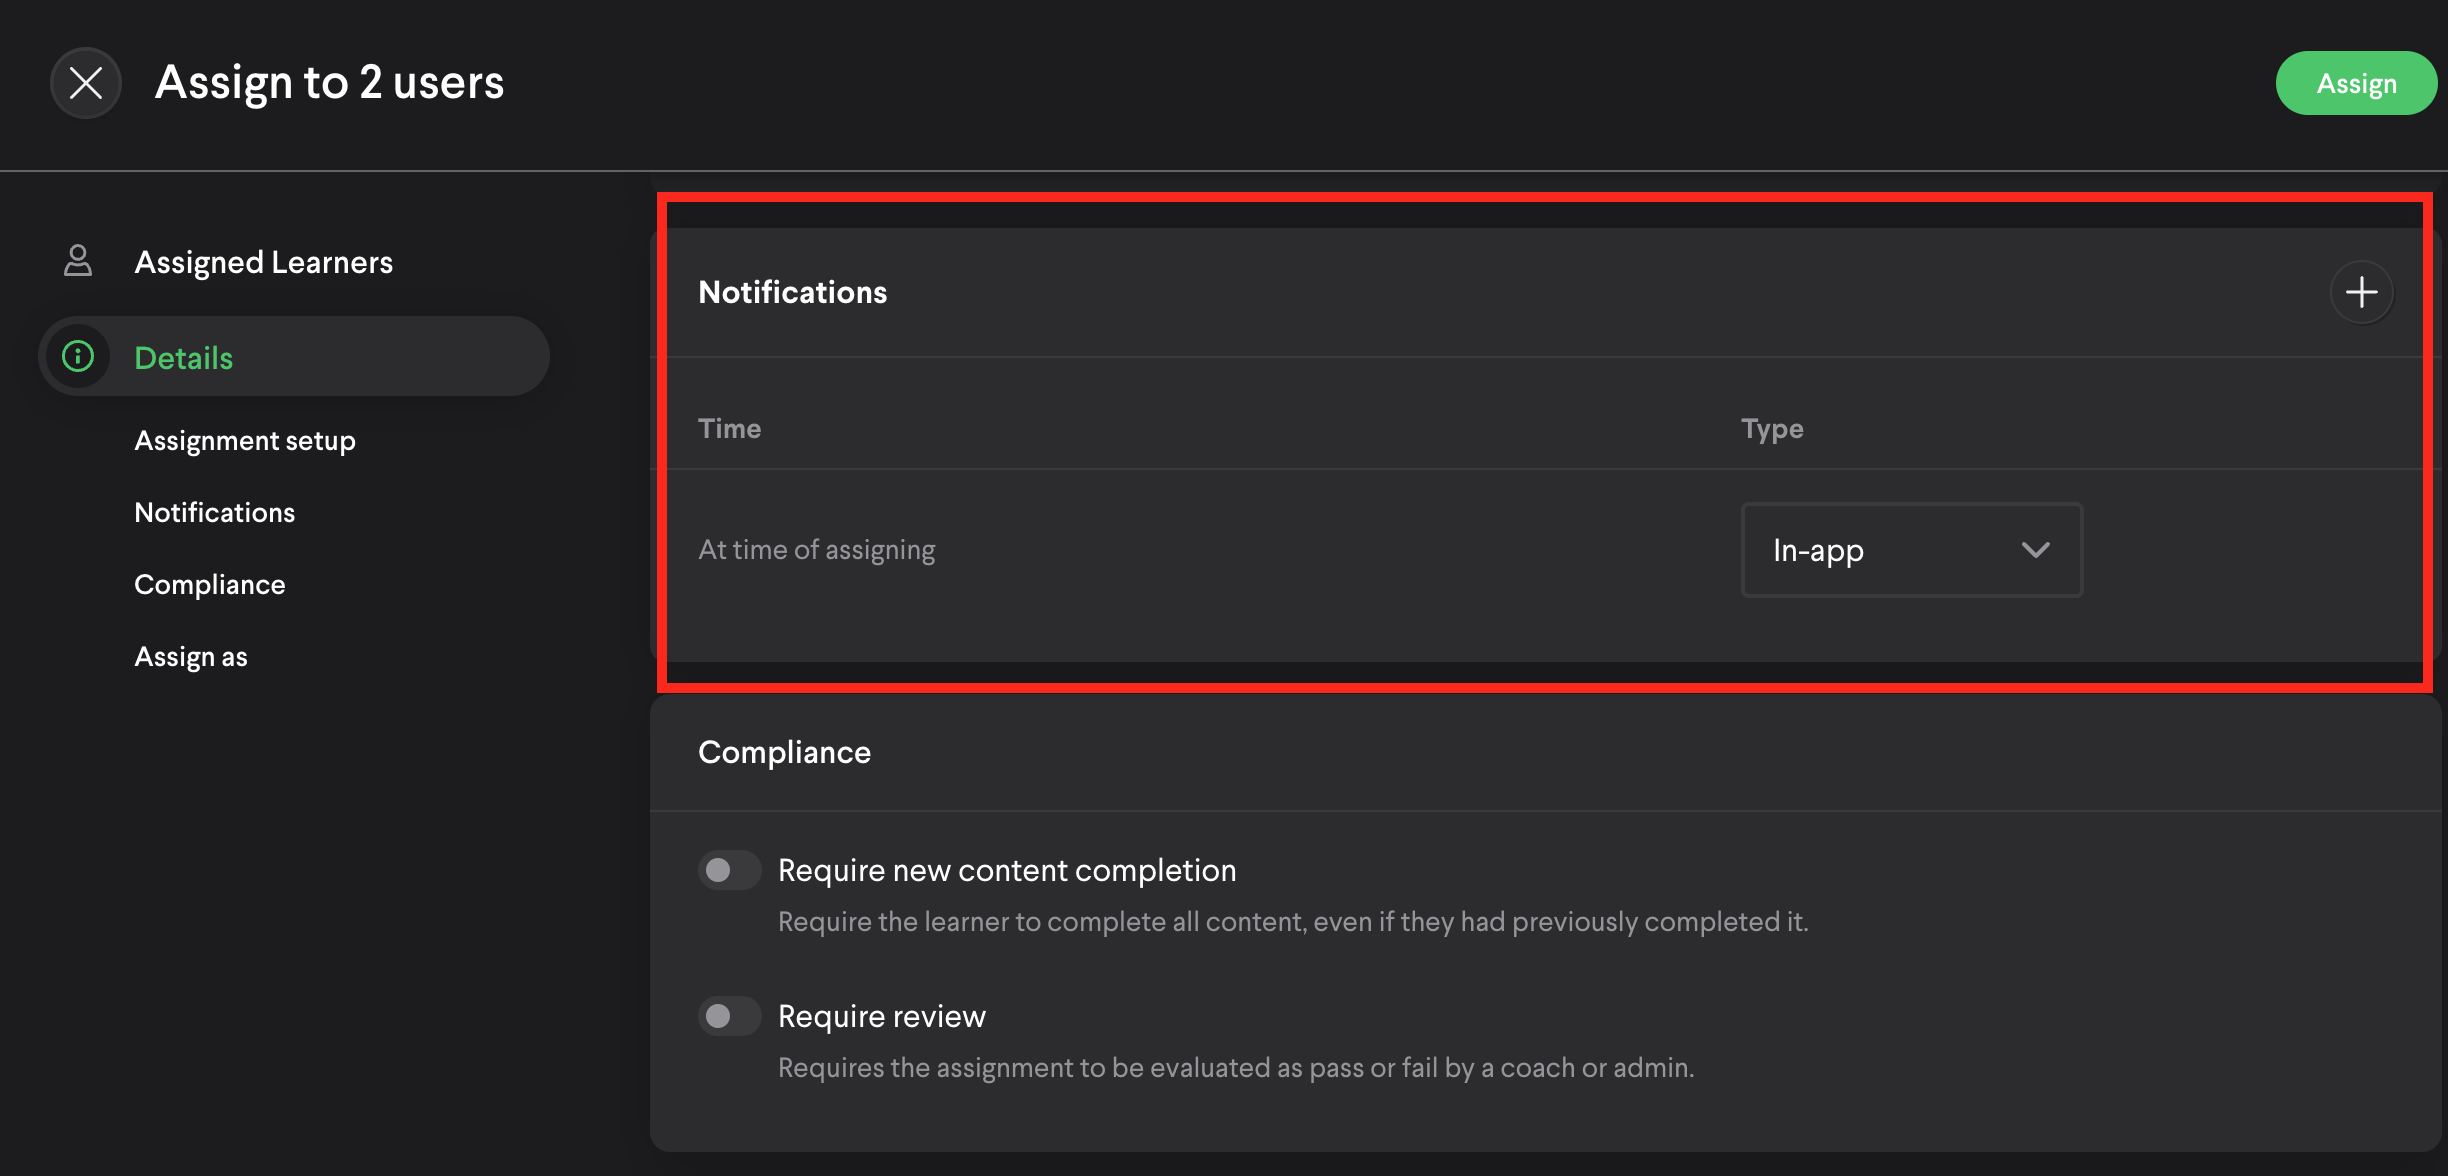The height and width of the screenshot is (1176, 2448).
Task: Navigate to Compliance in sidebar
Action: click(x=210, y=584)
